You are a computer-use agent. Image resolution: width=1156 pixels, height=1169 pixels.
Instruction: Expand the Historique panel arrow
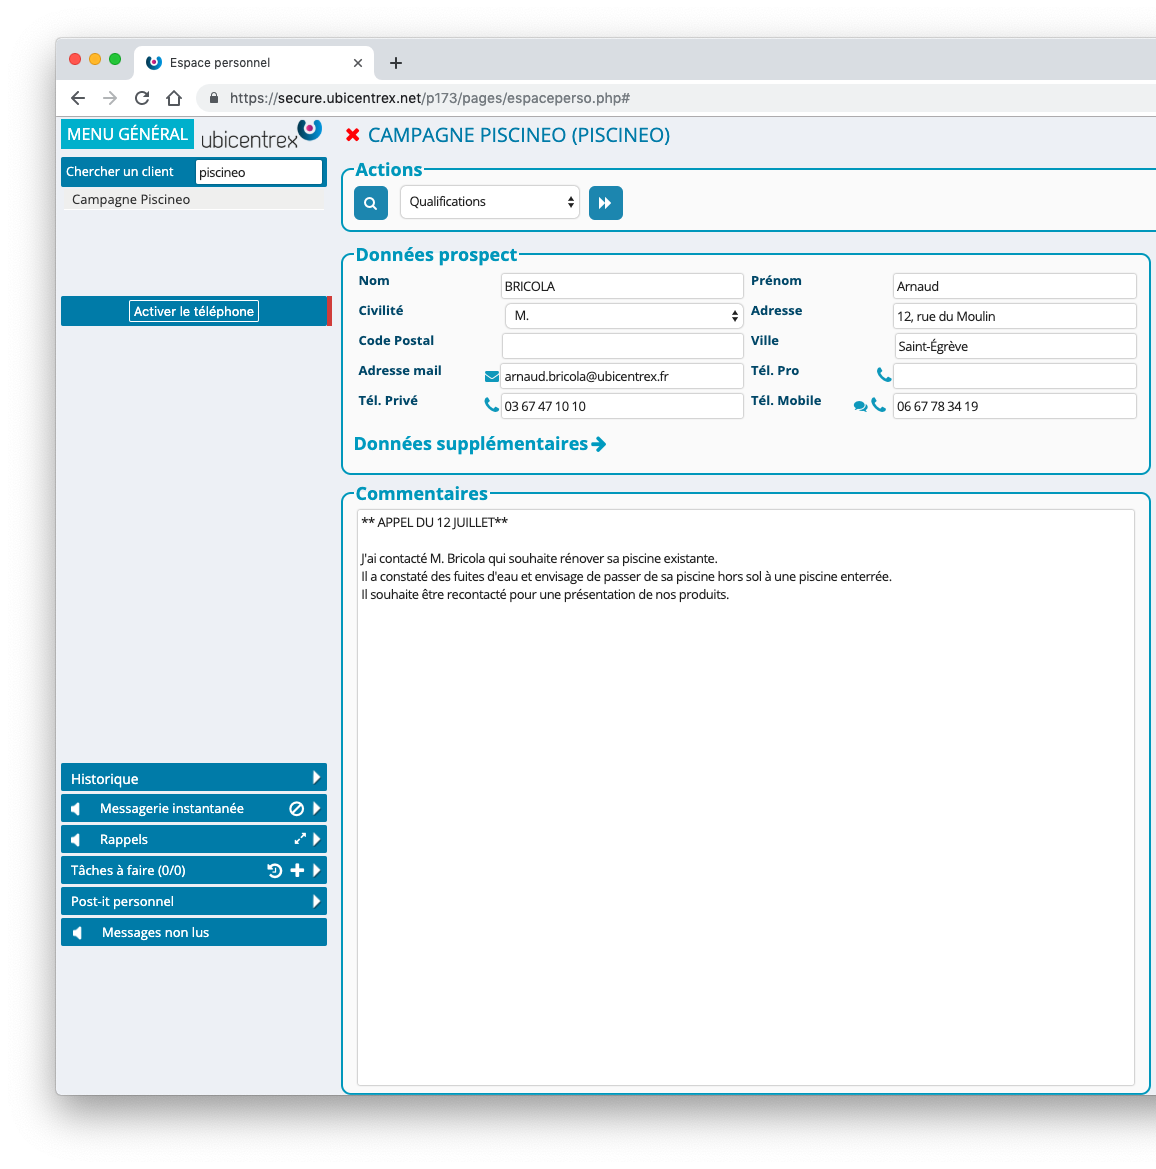[x=317, y=778]
